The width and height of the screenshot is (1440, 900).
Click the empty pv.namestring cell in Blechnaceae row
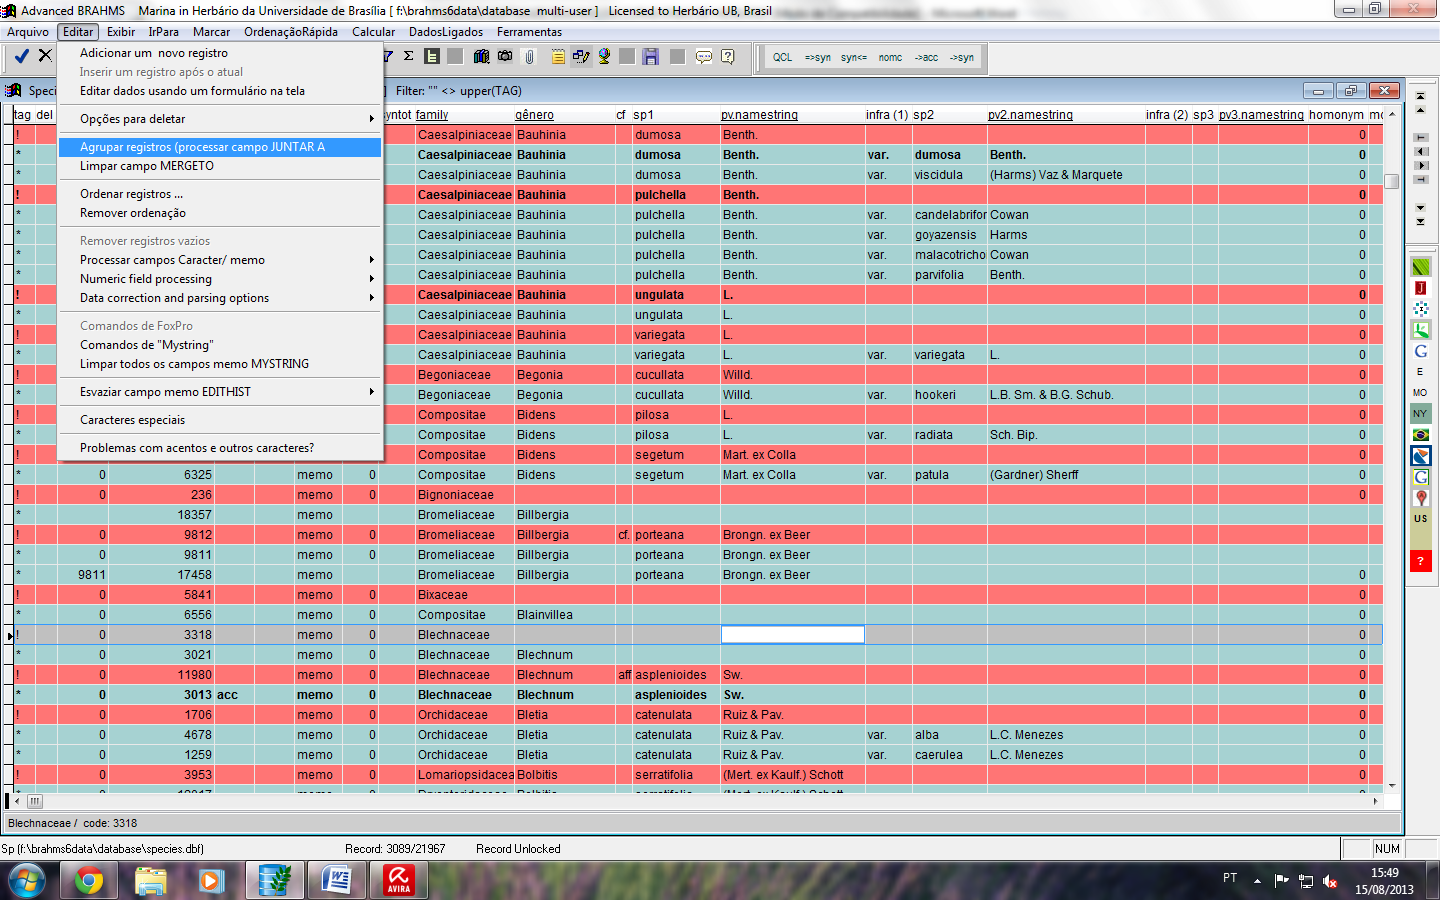(792, 634)
